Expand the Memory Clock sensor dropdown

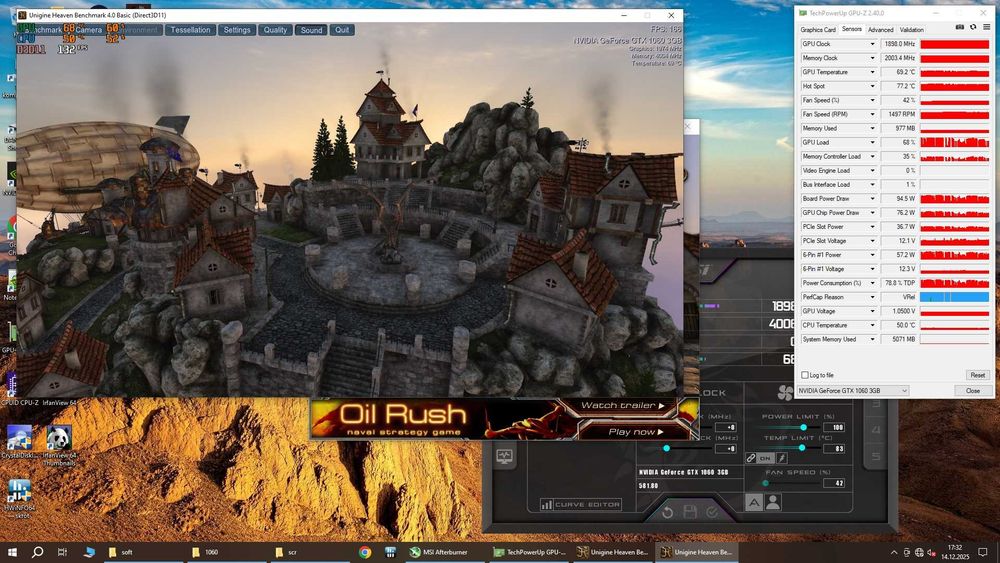pos(872,58)
